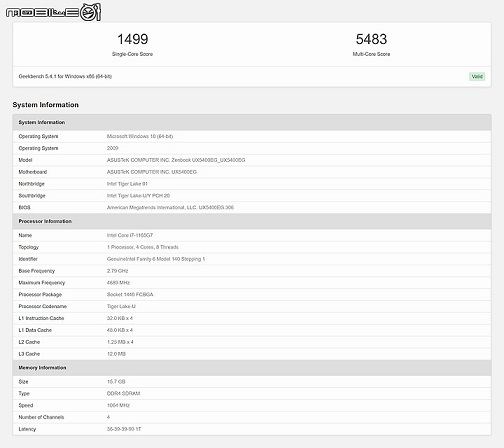The width and height of the screenshot is (504, 448).
Task: Click the Memory Type DDR4 SDRAM value
Action: pyautogui.click(x=123, y=393)
